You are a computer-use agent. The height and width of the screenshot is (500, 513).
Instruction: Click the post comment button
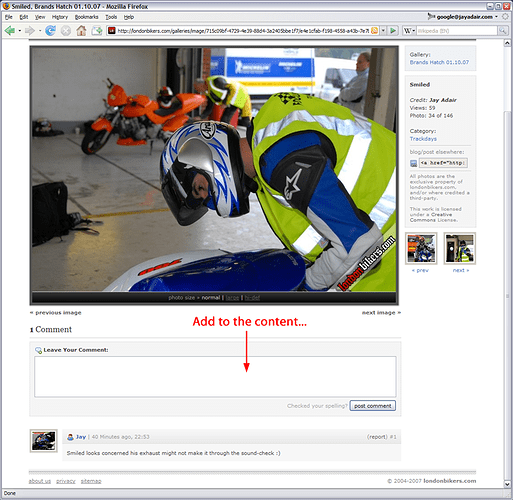(373, 406)
